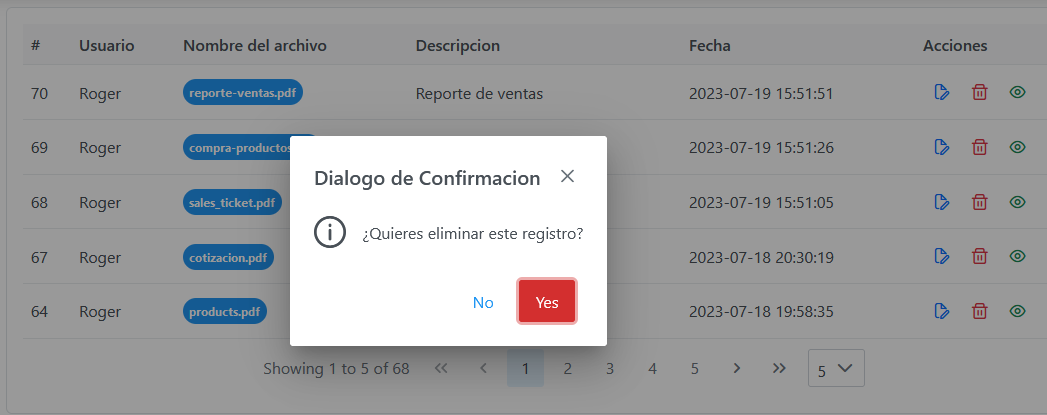Click the edit pencil icon in row 68
Viewport: 1047px width, 415px height.
click(x=941, y=201)
